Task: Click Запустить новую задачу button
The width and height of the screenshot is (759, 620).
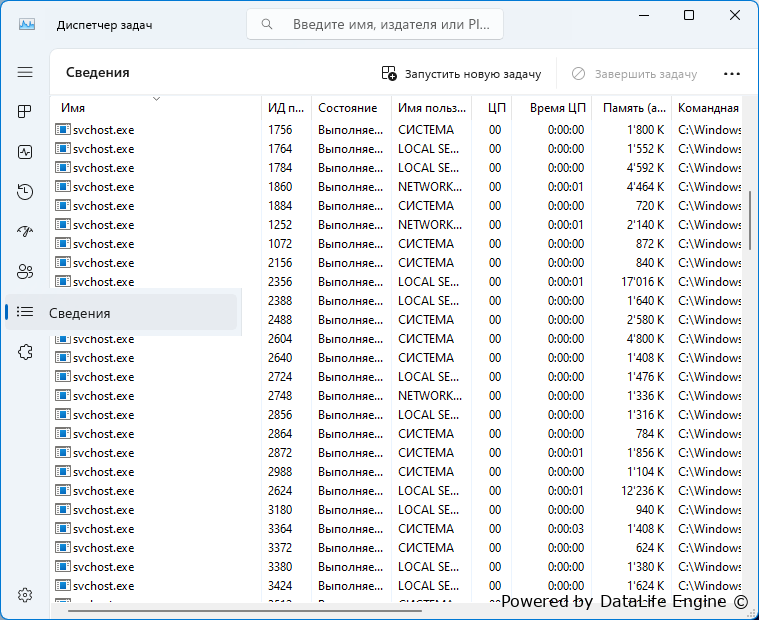Action: pos(461,74)
